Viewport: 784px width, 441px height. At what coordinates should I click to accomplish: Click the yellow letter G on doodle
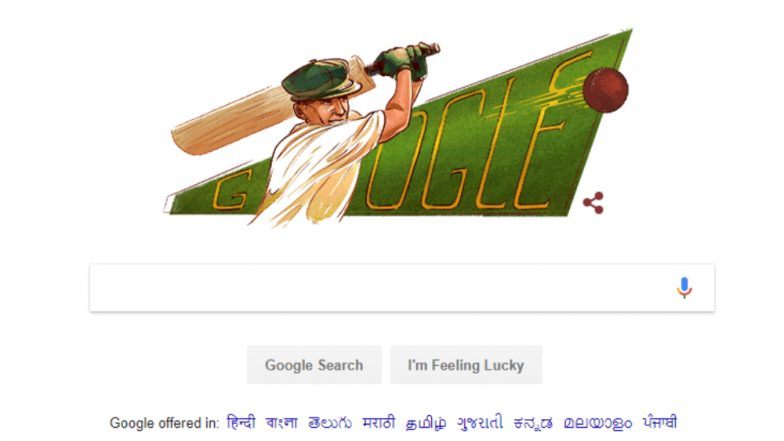point(232,190)
